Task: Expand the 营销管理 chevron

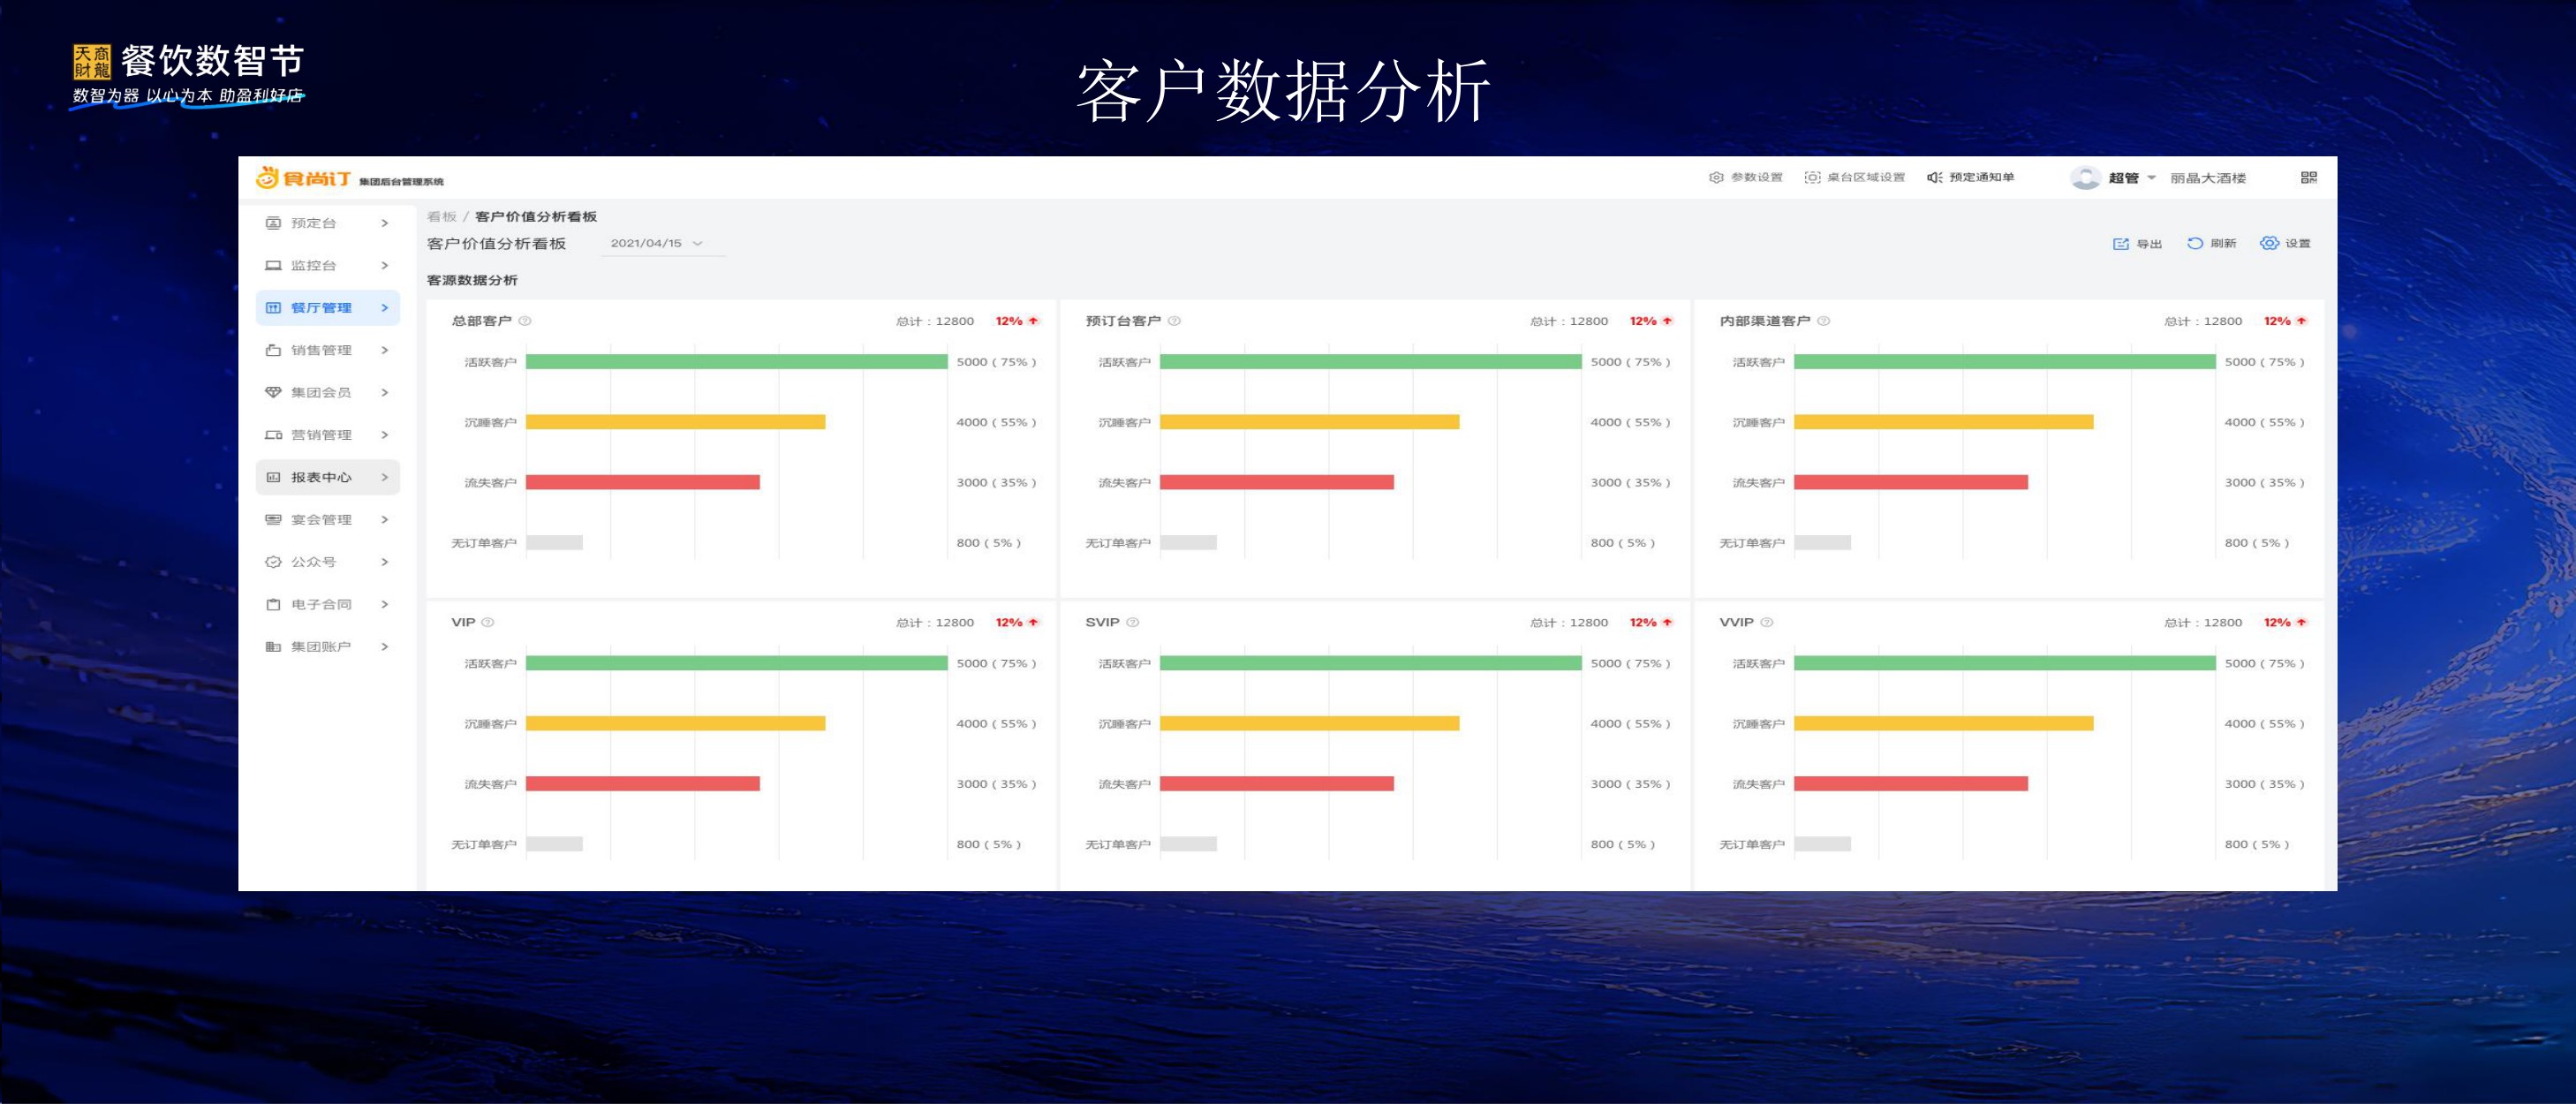Action: coord(385,435)
